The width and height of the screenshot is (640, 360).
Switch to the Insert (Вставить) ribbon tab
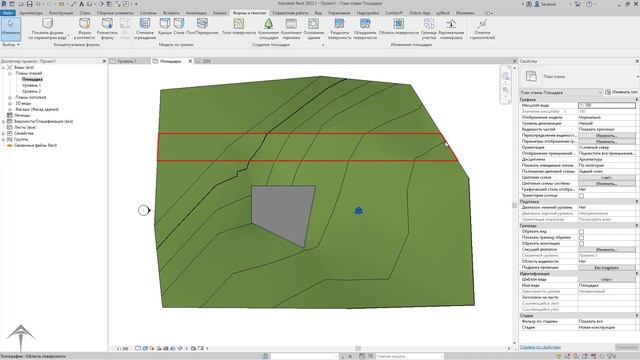coord(171,13)
